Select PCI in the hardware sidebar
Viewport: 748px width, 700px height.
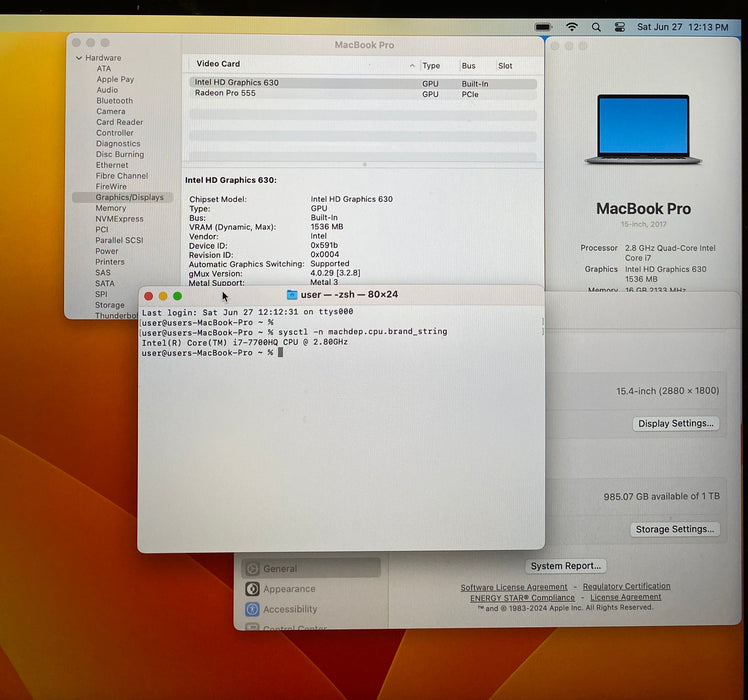pos(102,230)
